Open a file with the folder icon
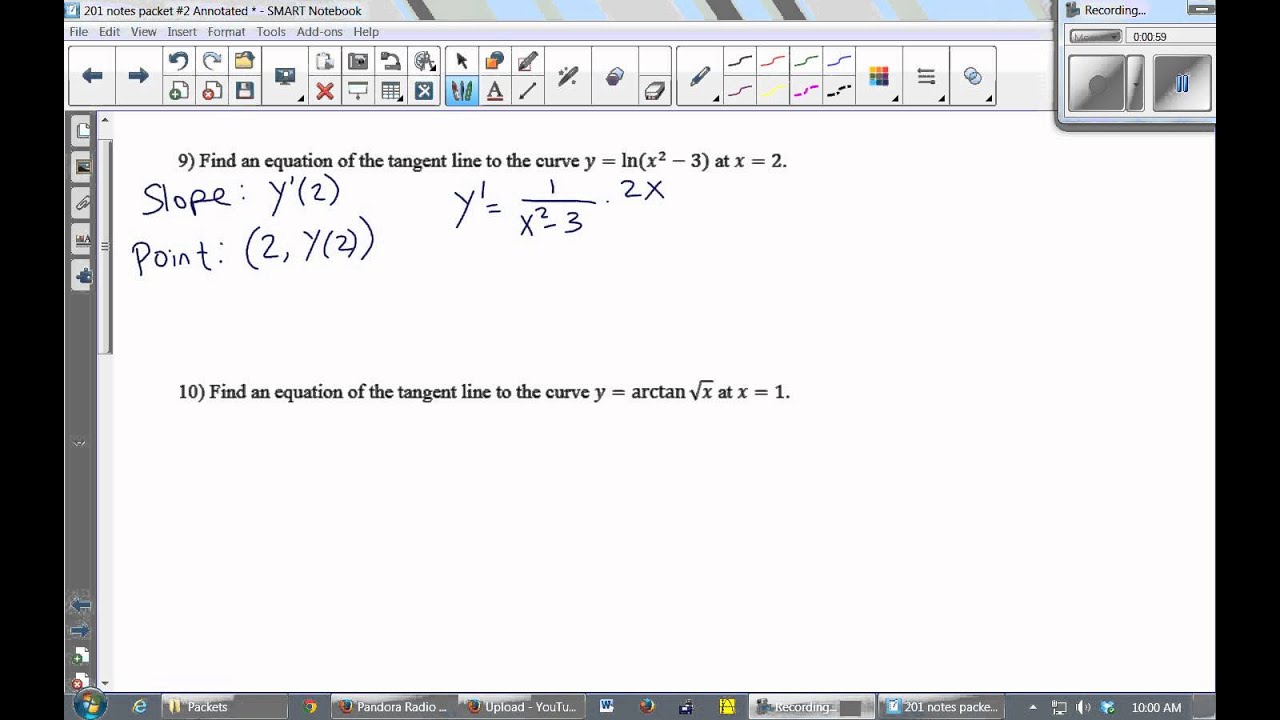 pos(244,61)
